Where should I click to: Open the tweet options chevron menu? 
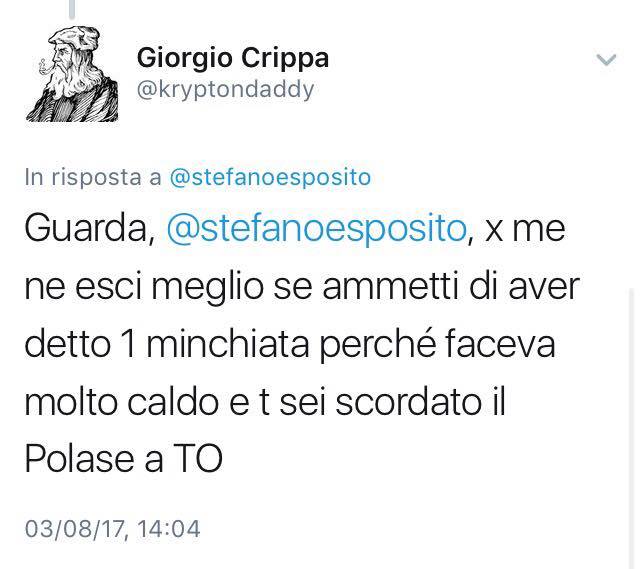point(606,60)
